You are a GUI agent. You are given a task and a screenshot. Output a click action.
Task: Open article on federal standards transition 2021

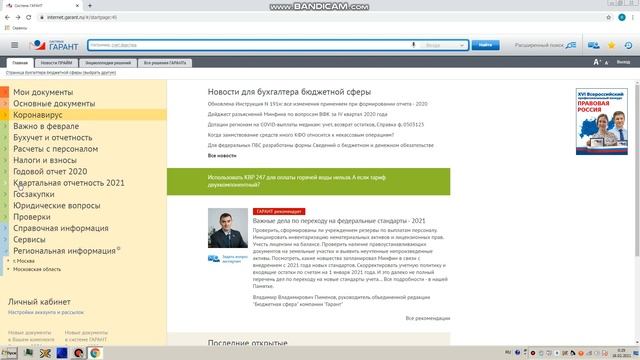pyautogui.click(x=339, y=221)
